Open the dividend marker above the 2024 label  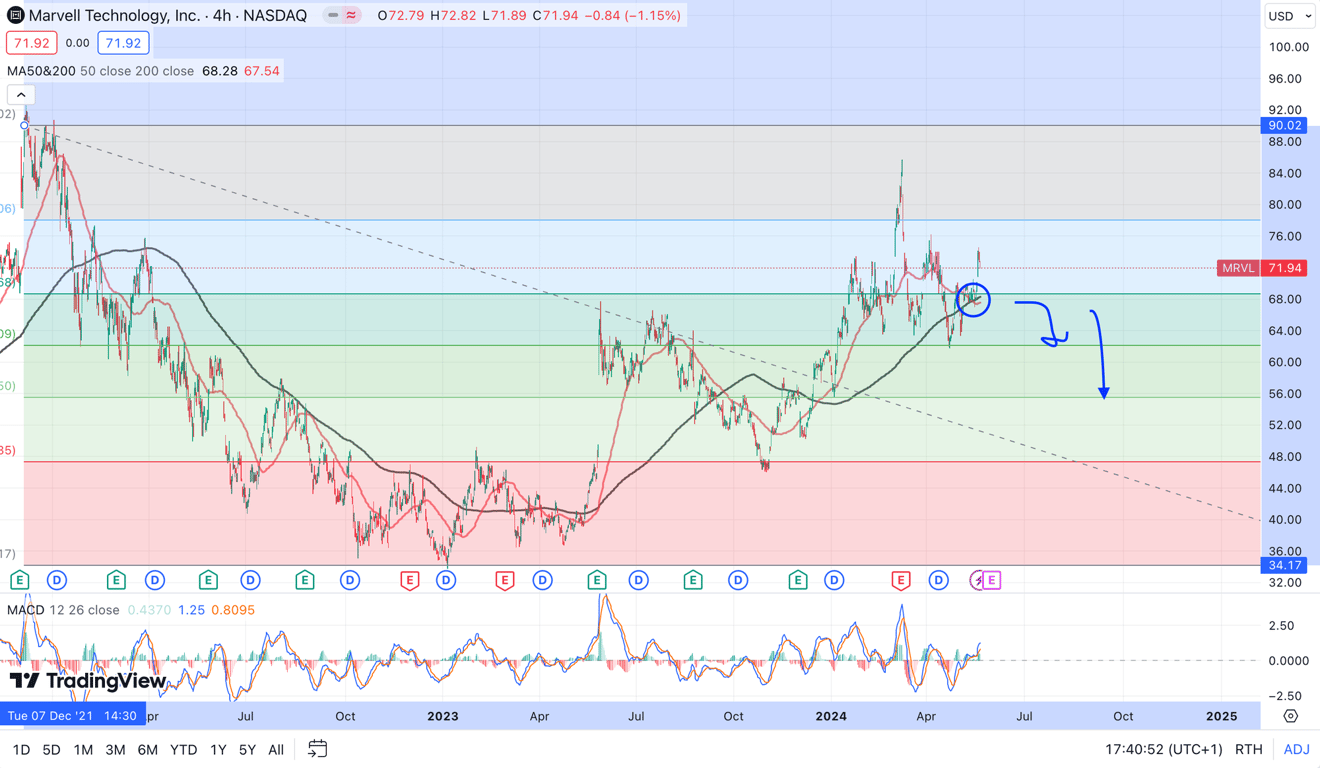pyautogui.click(x=834, y=580)
